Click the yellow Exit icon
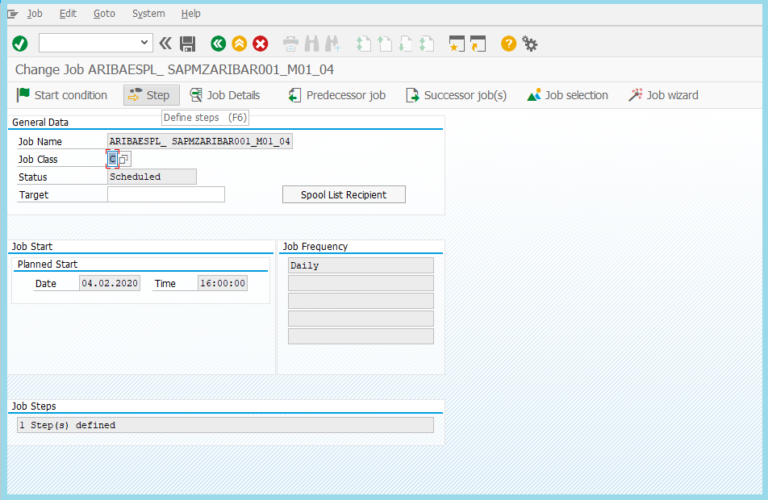 [240, 44]
